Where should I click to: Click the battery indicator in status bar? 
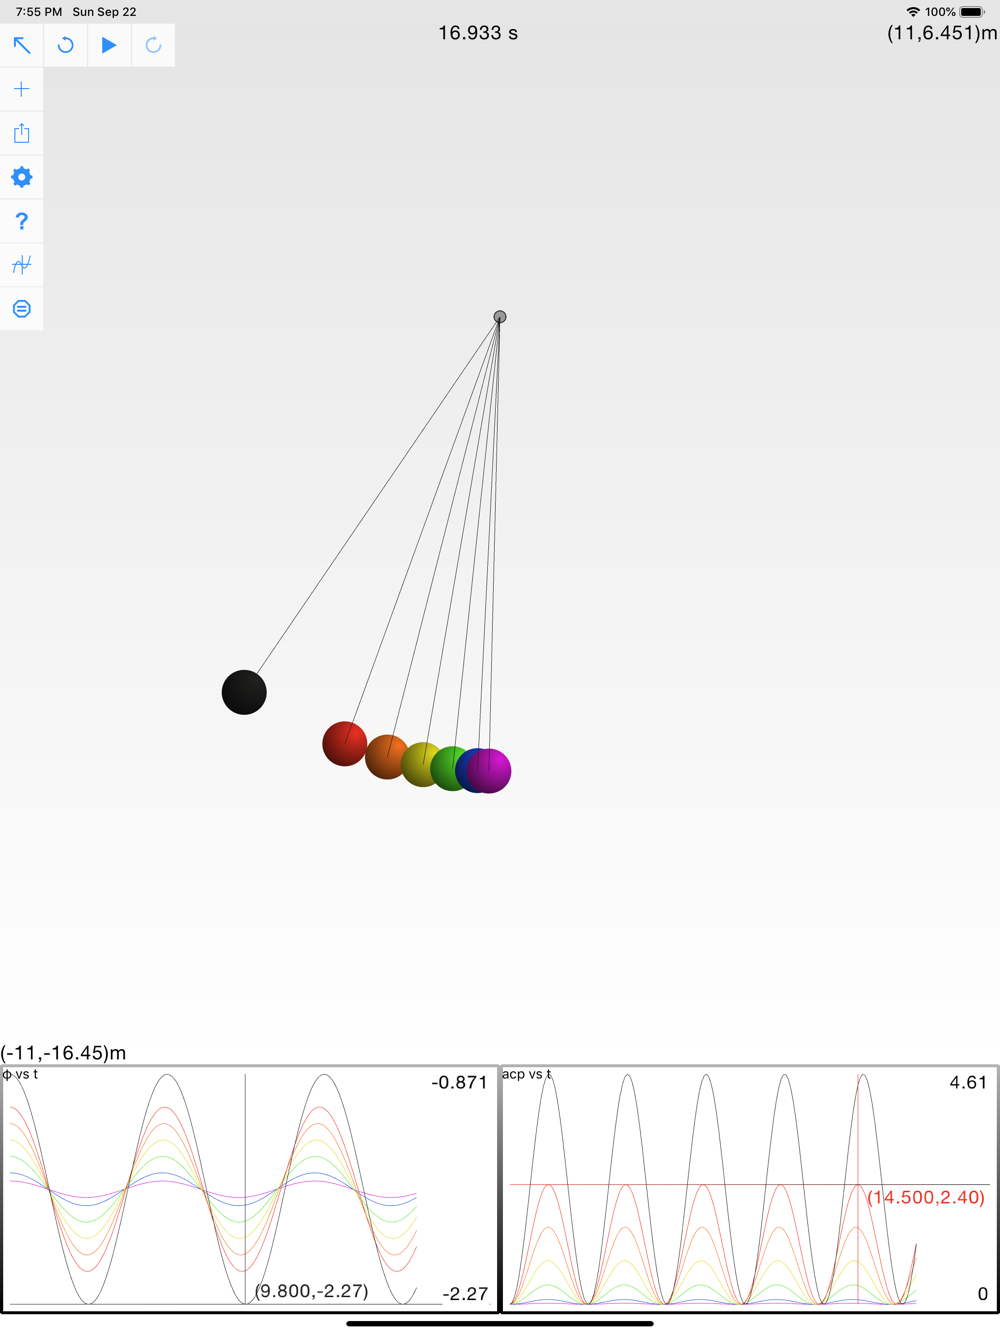972,12
